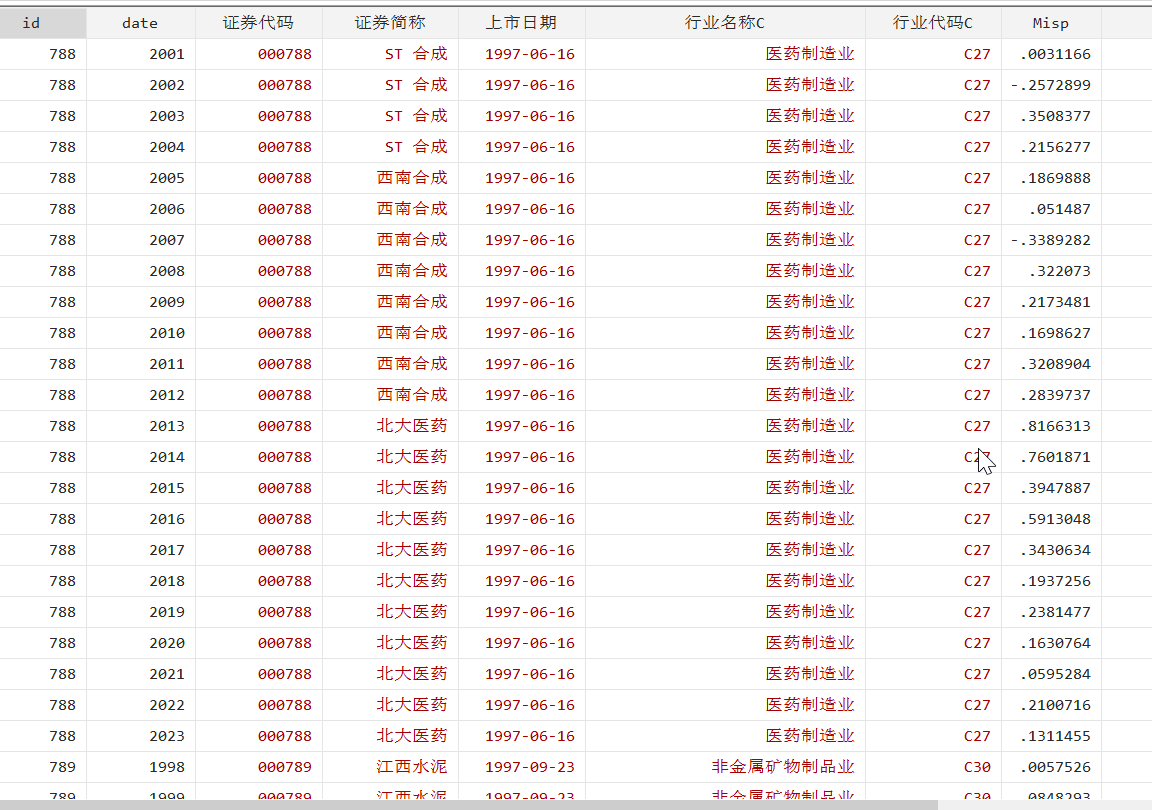Select the 非金属矿物制品业 cell in the 1998 row
The width and height of the screenshot is (1152, 810).
[783, 767]
